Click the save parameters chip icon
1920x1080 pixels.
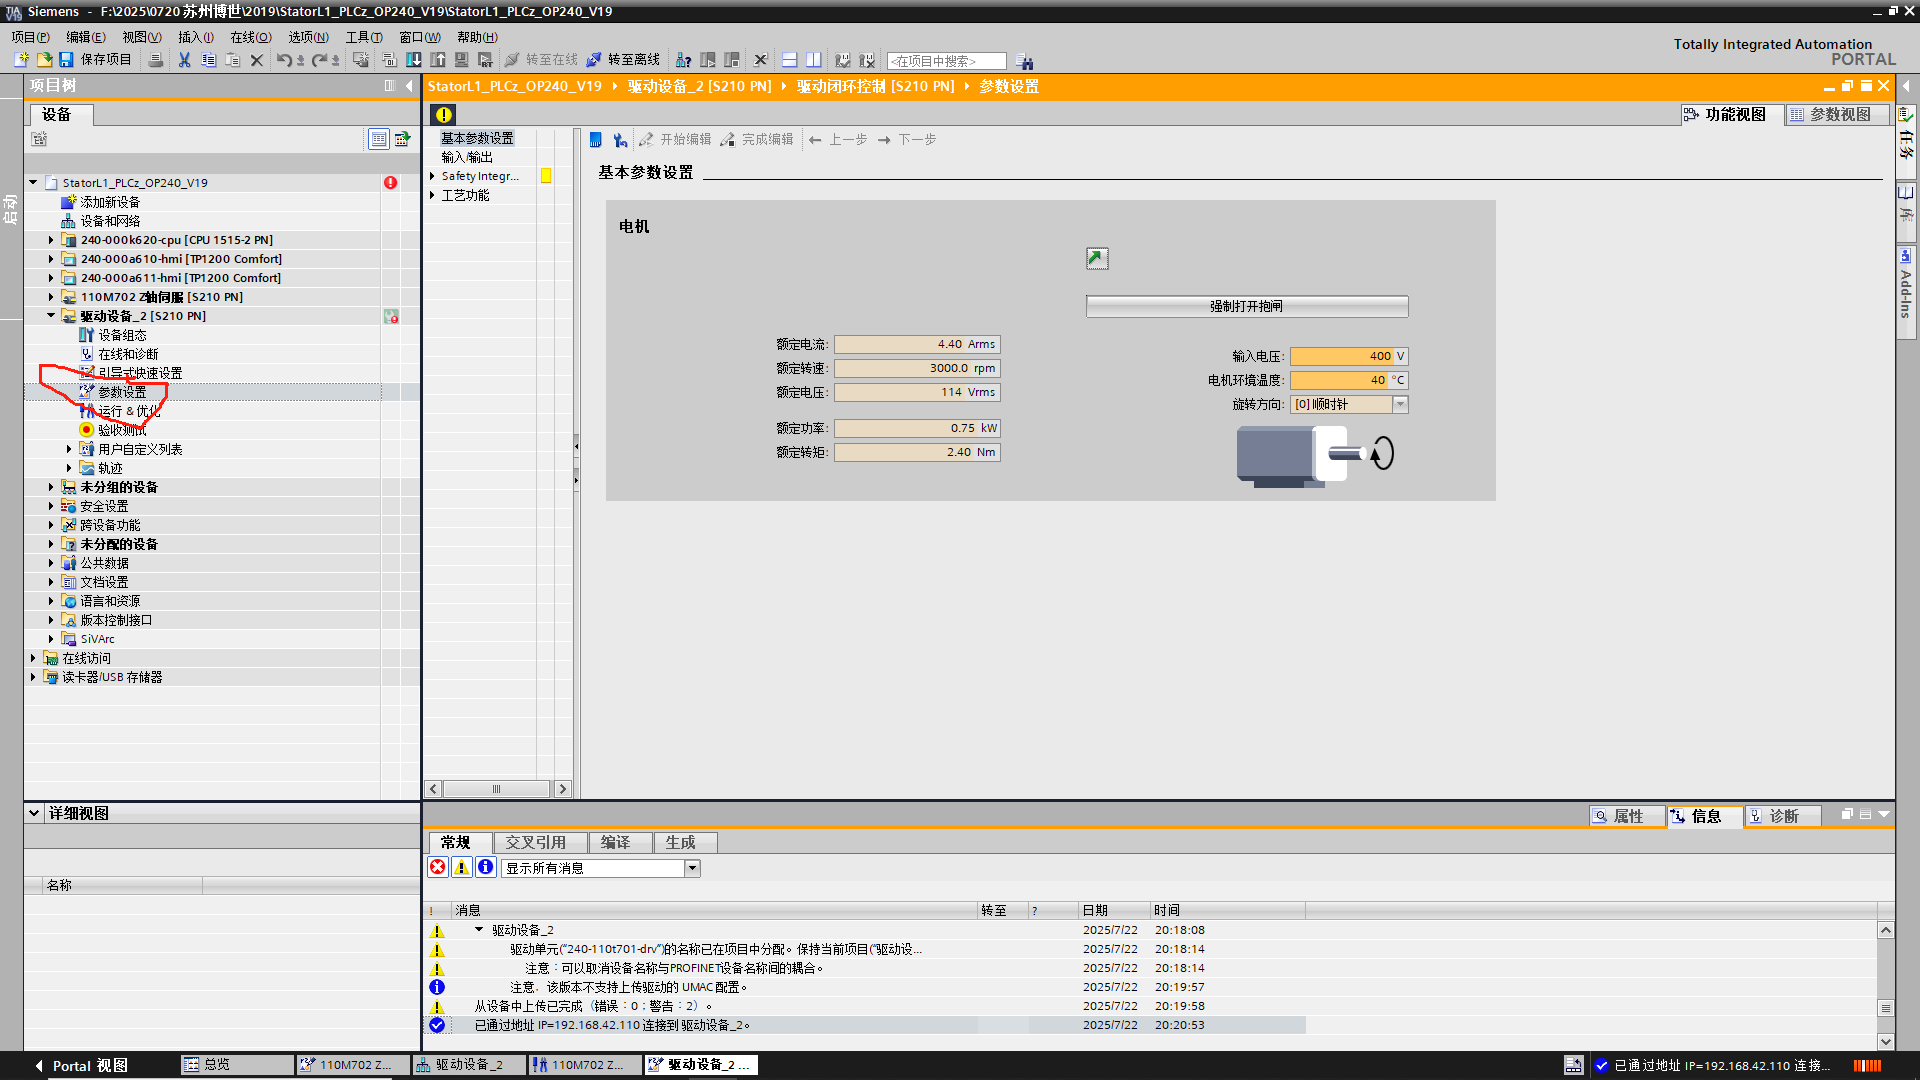click(x=596, y=139)
